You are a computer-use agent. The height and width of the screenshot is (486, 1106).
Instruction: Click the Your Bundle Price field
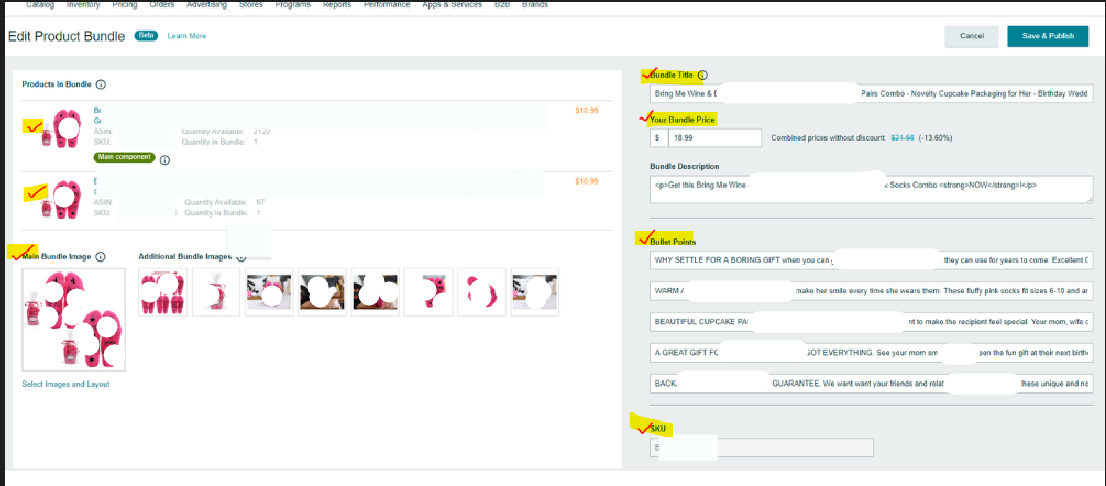click(x=714, y=138)
